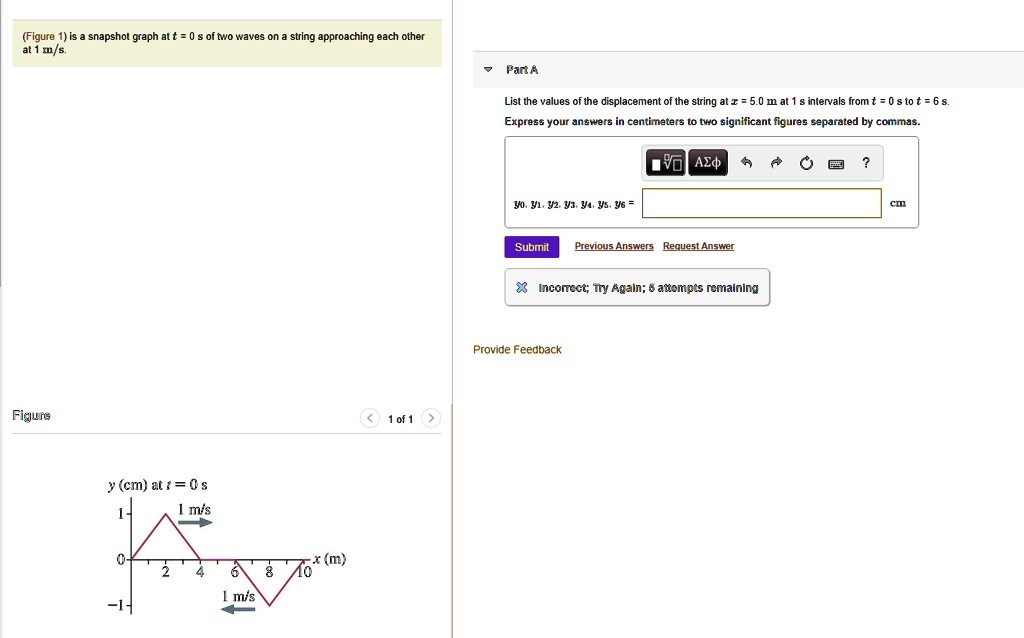1024x638 pixels.
Task: Open the math templates symbol palette
Action: 665,162
